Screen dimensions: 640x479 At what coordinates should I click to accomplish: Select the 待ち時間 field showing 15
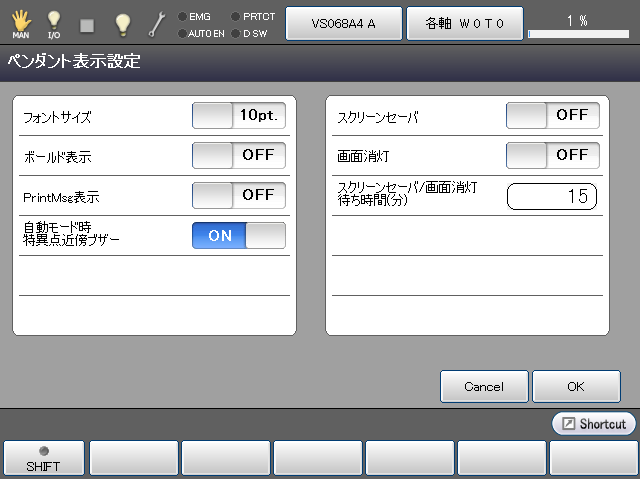tap(552, 196)
